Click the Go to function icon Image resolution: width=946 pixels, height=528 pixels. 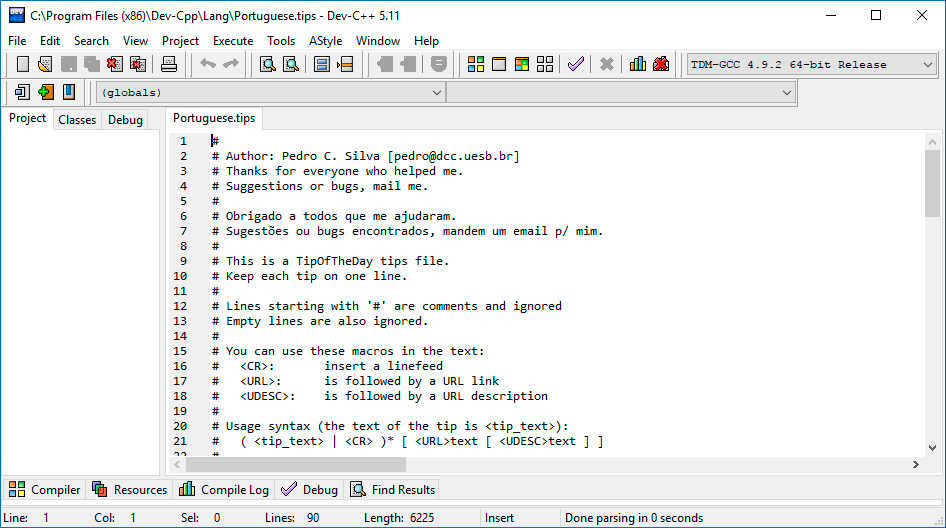coord(322,64)
